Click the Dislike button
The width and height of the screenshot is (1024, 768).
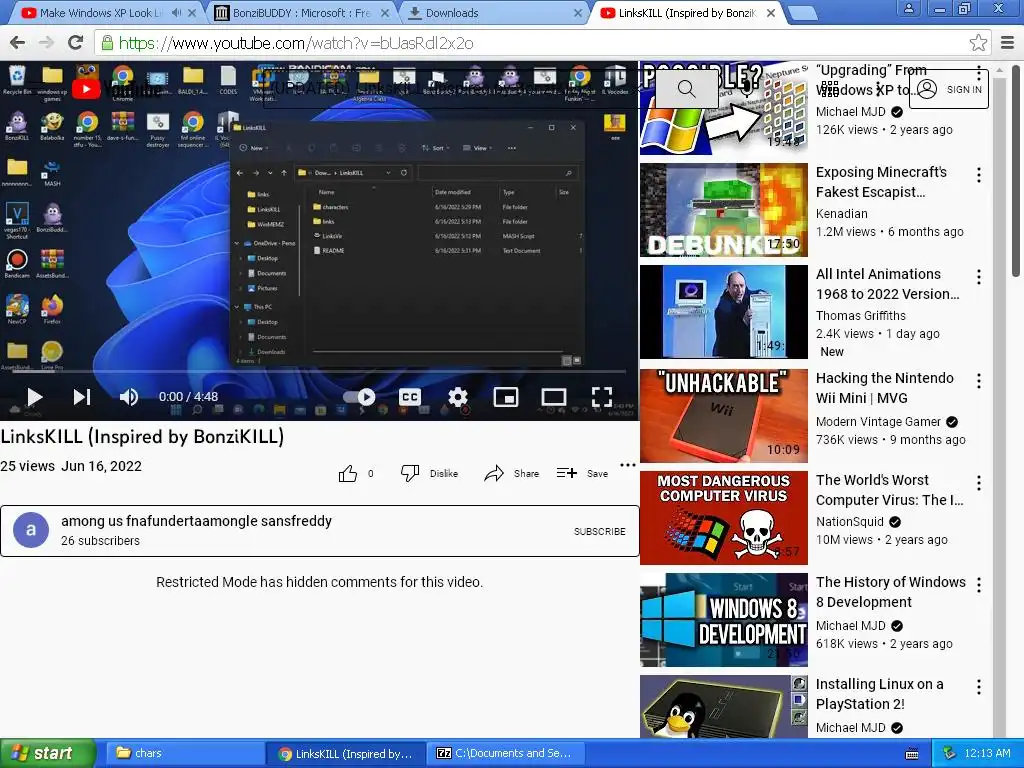[429, 473]
